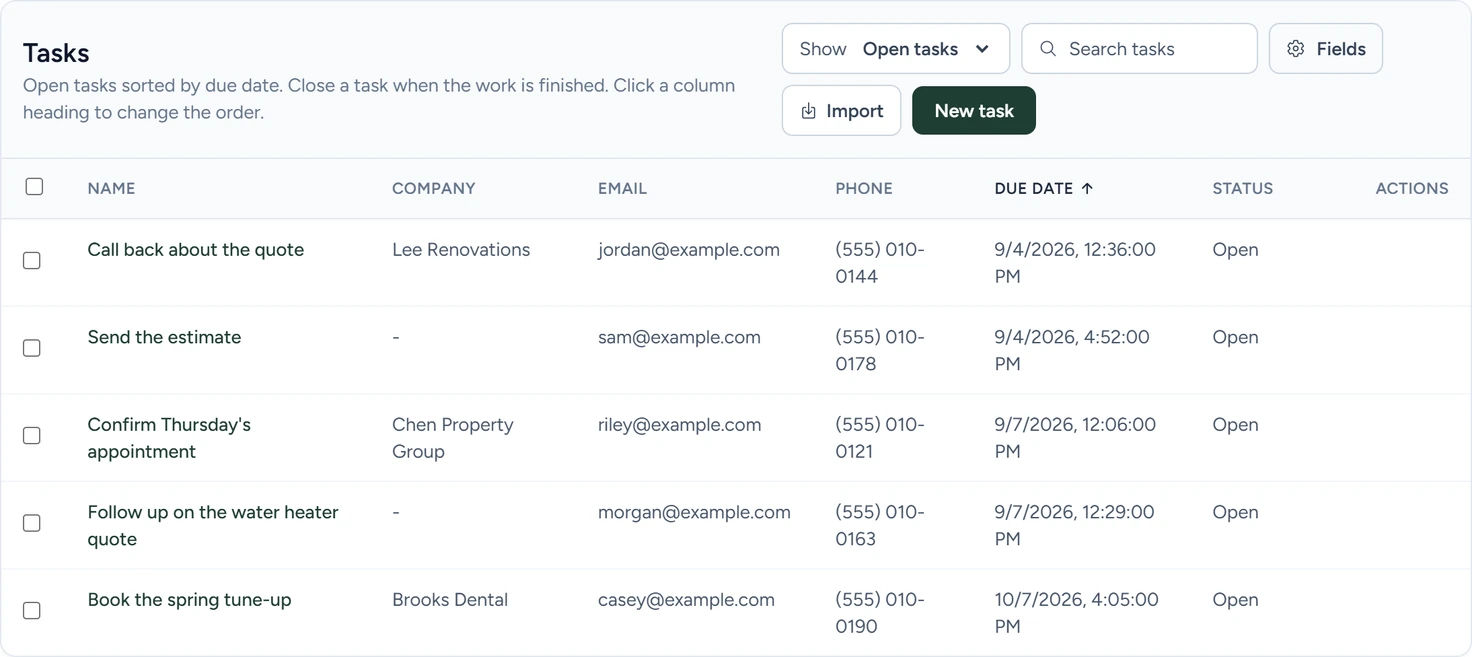Sort by the Company column heading
Viewport: 1472px width, 657px height.
433,188
